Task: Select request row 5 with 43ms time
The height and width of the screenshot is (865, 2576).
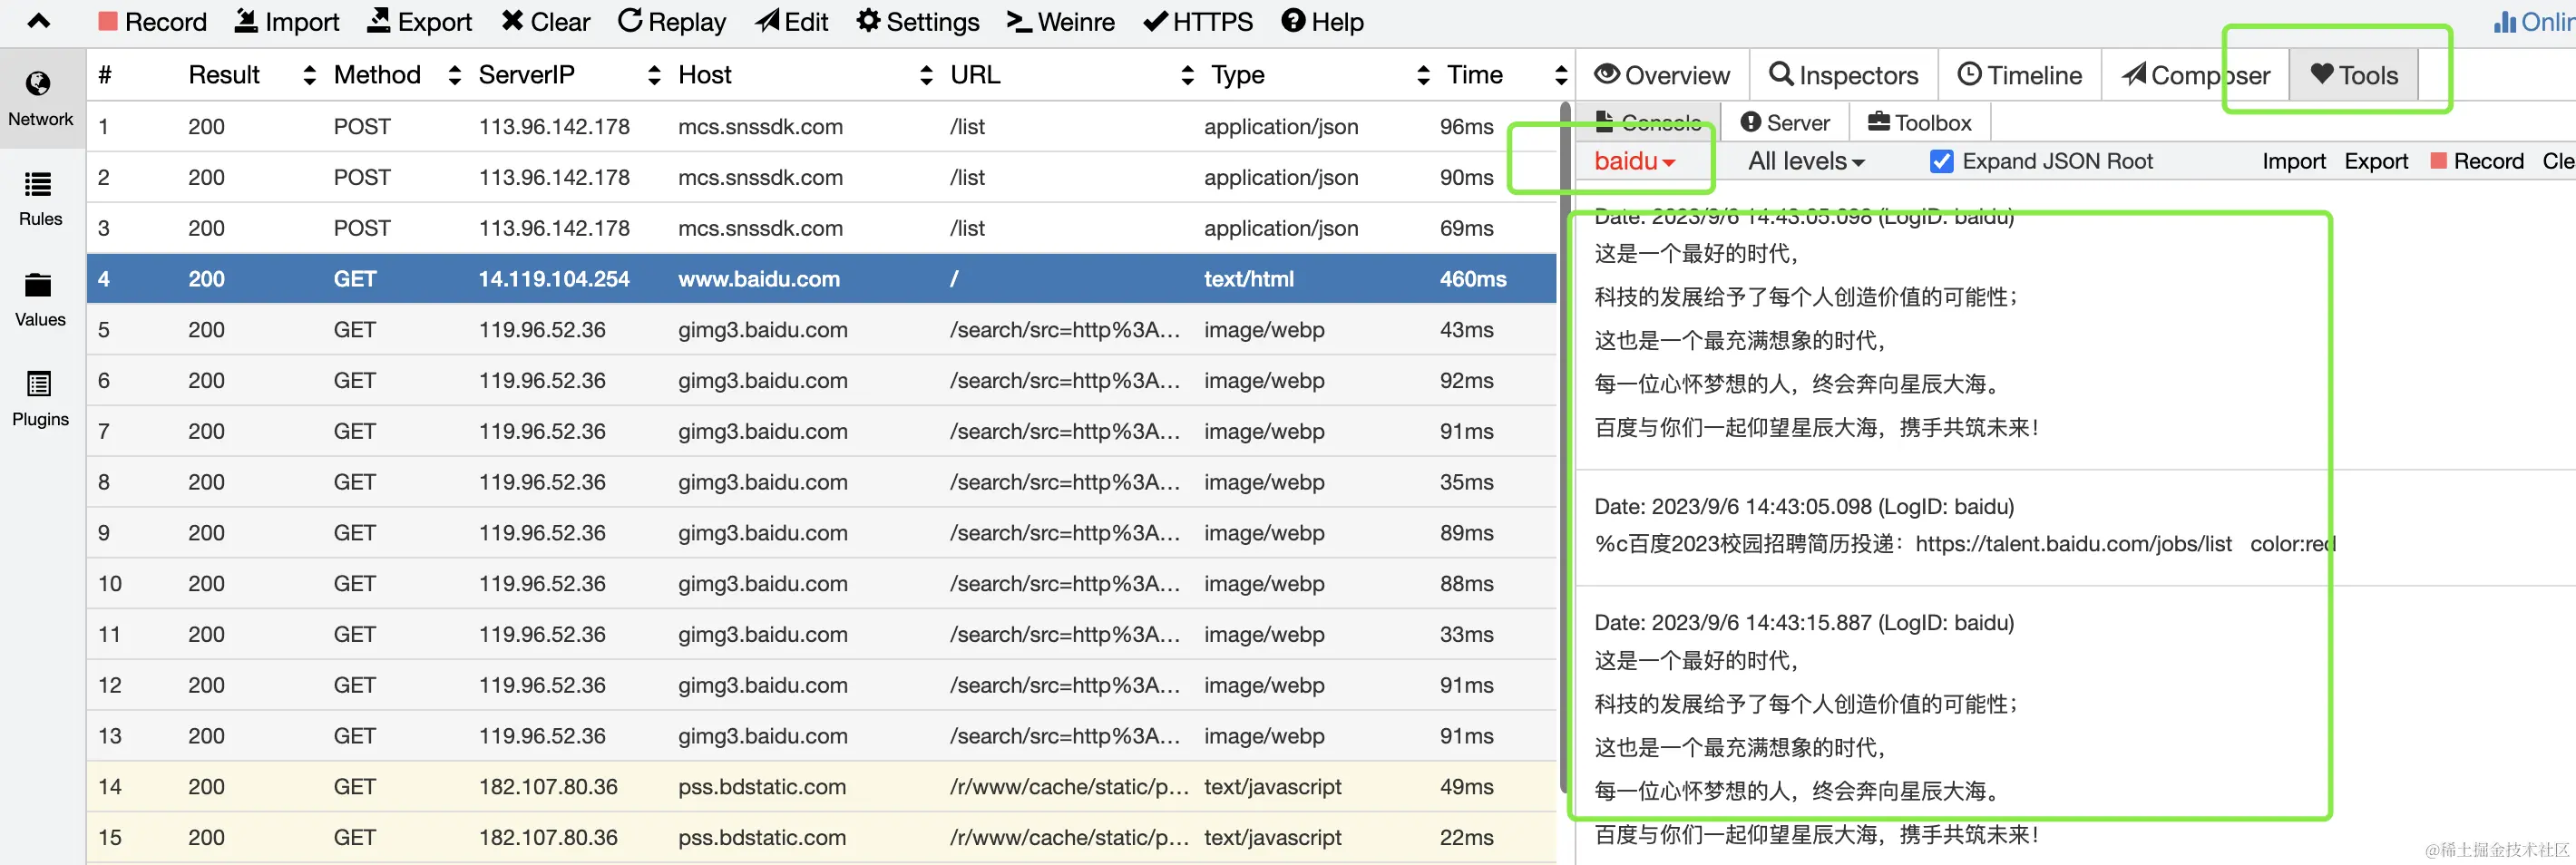Action: click(x=821, y=330)
